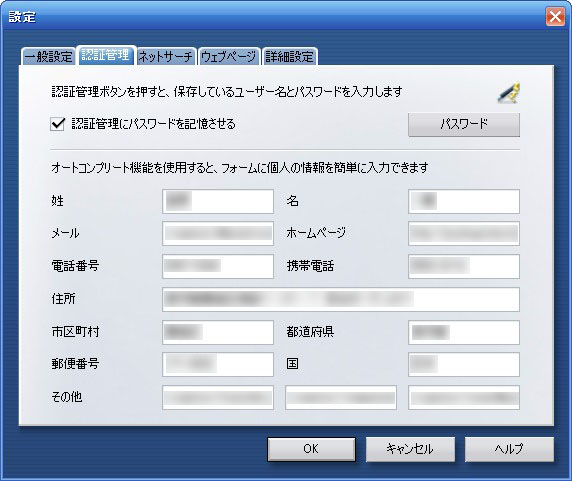Click the 電話番号 input field
Image resolution: width=572 pixels, height=481 pixels.
click(x=218, y=266)
